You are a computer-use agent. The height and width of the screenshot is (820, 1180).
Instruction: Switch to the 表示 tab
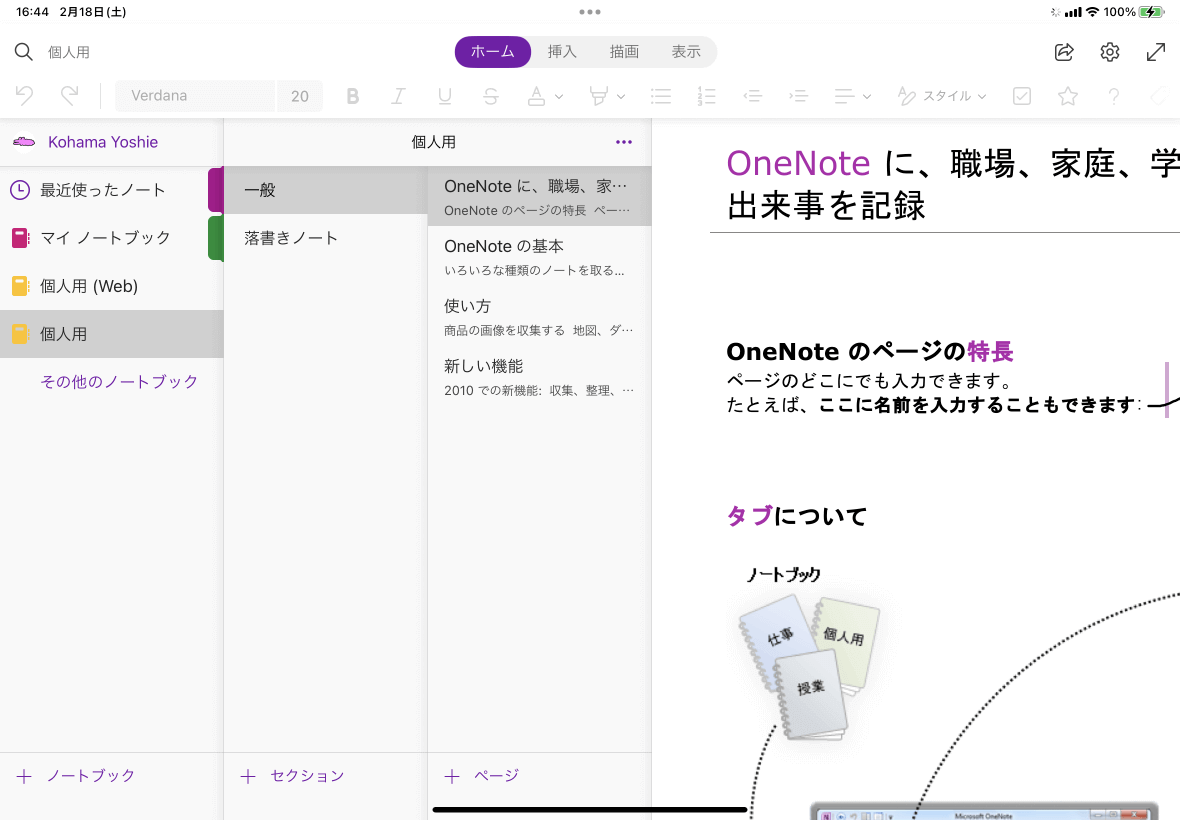[686, 52]
